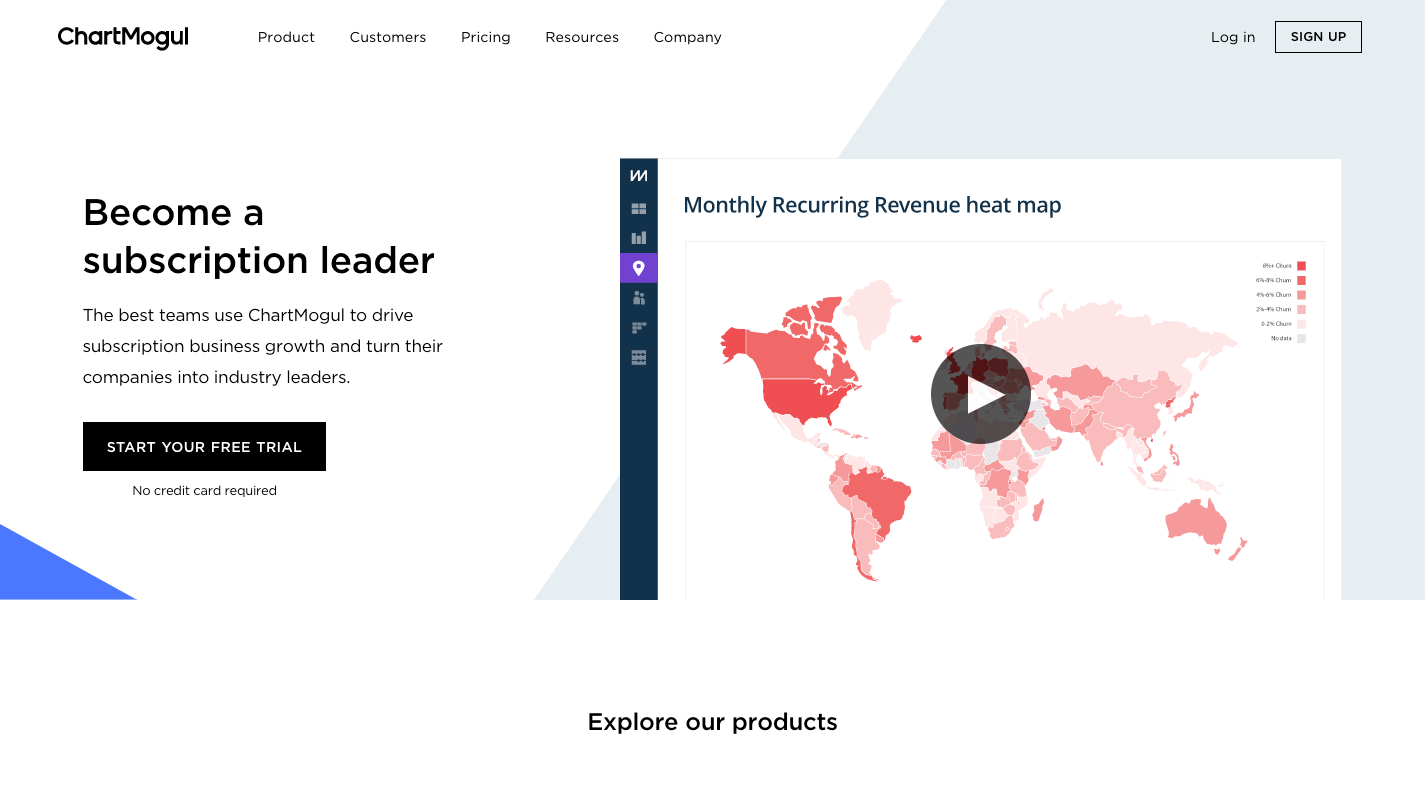This screenshot has width=1425, height=789.
Task: Select the bar chart icon in sidebar
Action: pos(638,238)
